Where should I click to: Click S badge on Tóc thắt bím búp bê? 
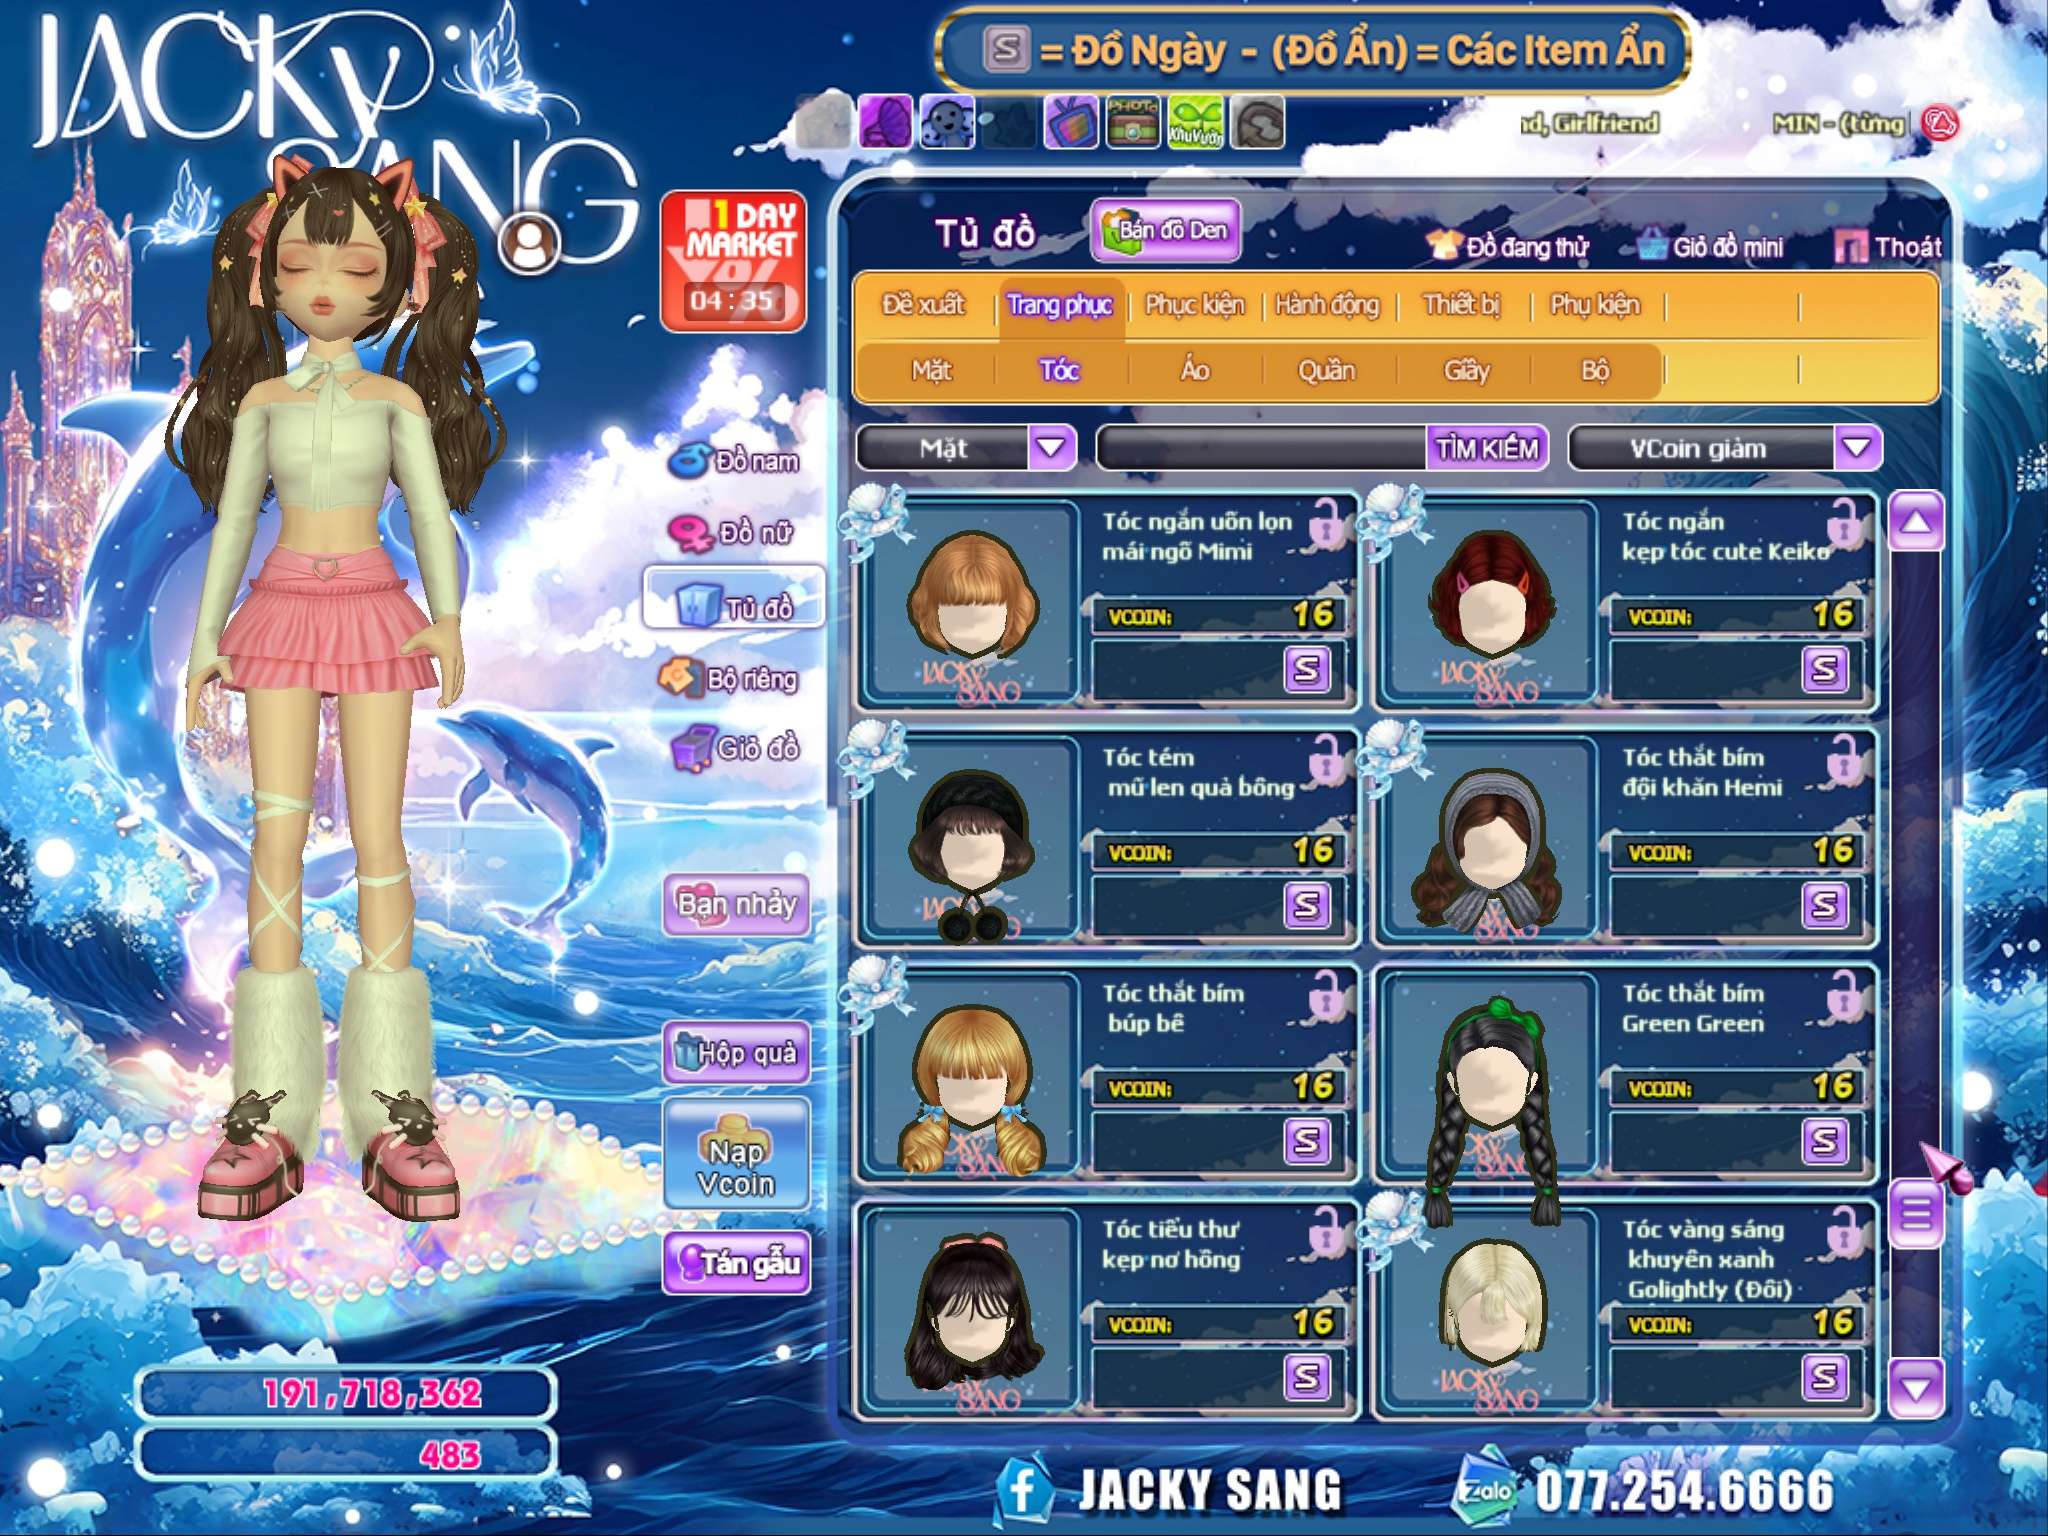(1307, 1141)
